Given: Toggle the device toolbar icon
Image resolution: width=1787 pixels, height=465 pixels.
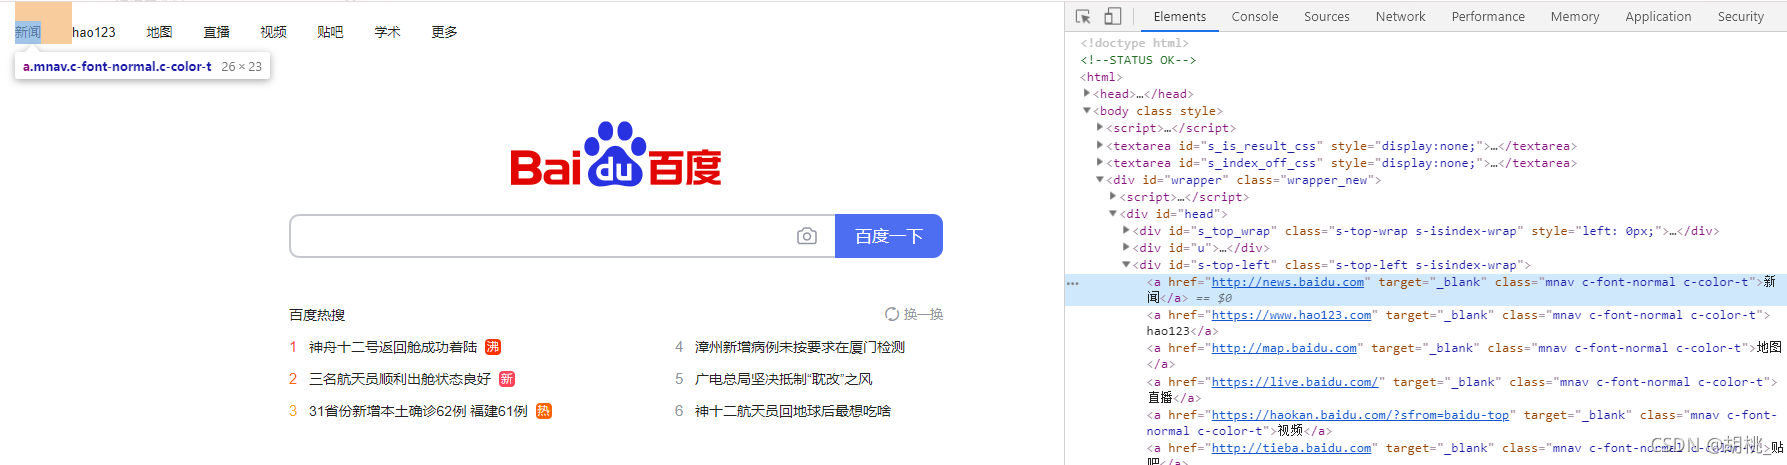Looking at the screenshot, I should 1112,17.
